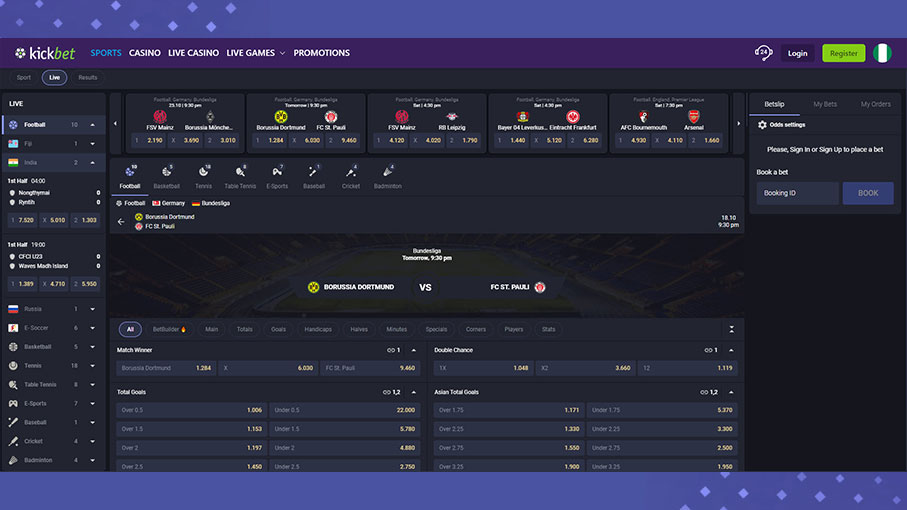Image resolution: width=907 pixels, height=510 pixels.
Task: Switch to the My Bets tab
Action: pyautogui.click(x=825, y=104)
